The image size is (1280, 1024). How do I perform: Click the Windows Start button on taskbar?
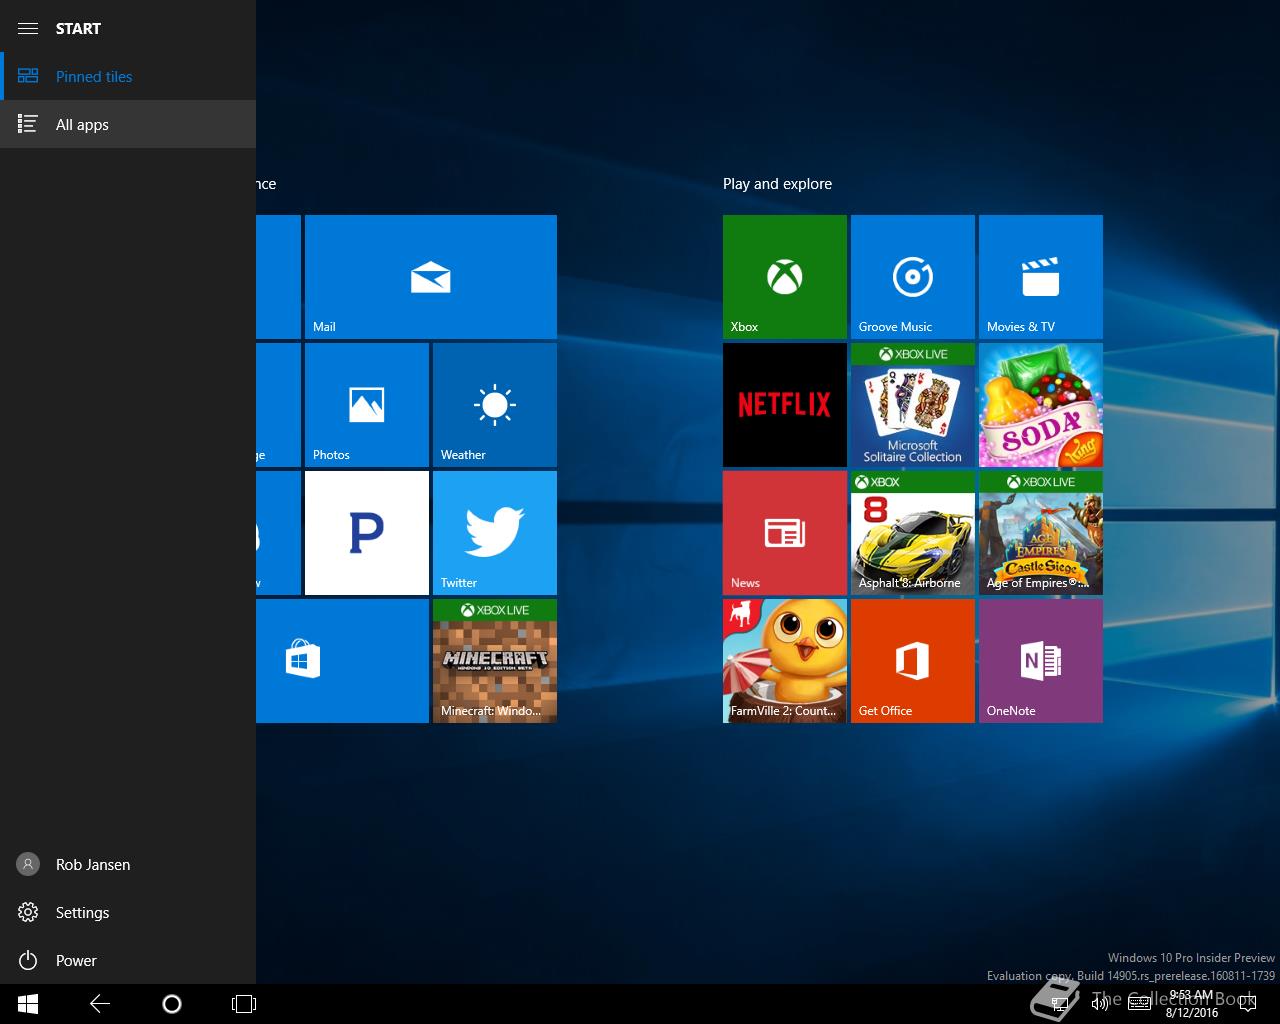(x=28, y=1004)
